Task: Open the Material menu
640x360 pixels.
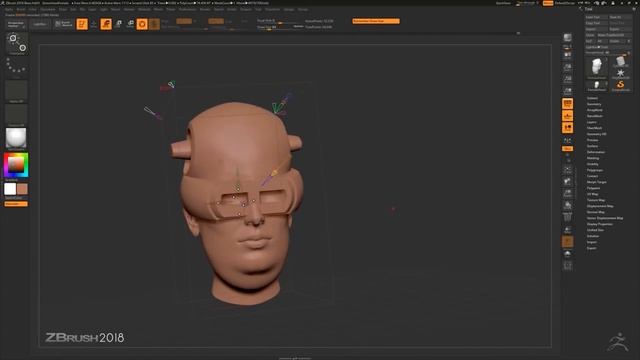Action: tap(144, 9)
